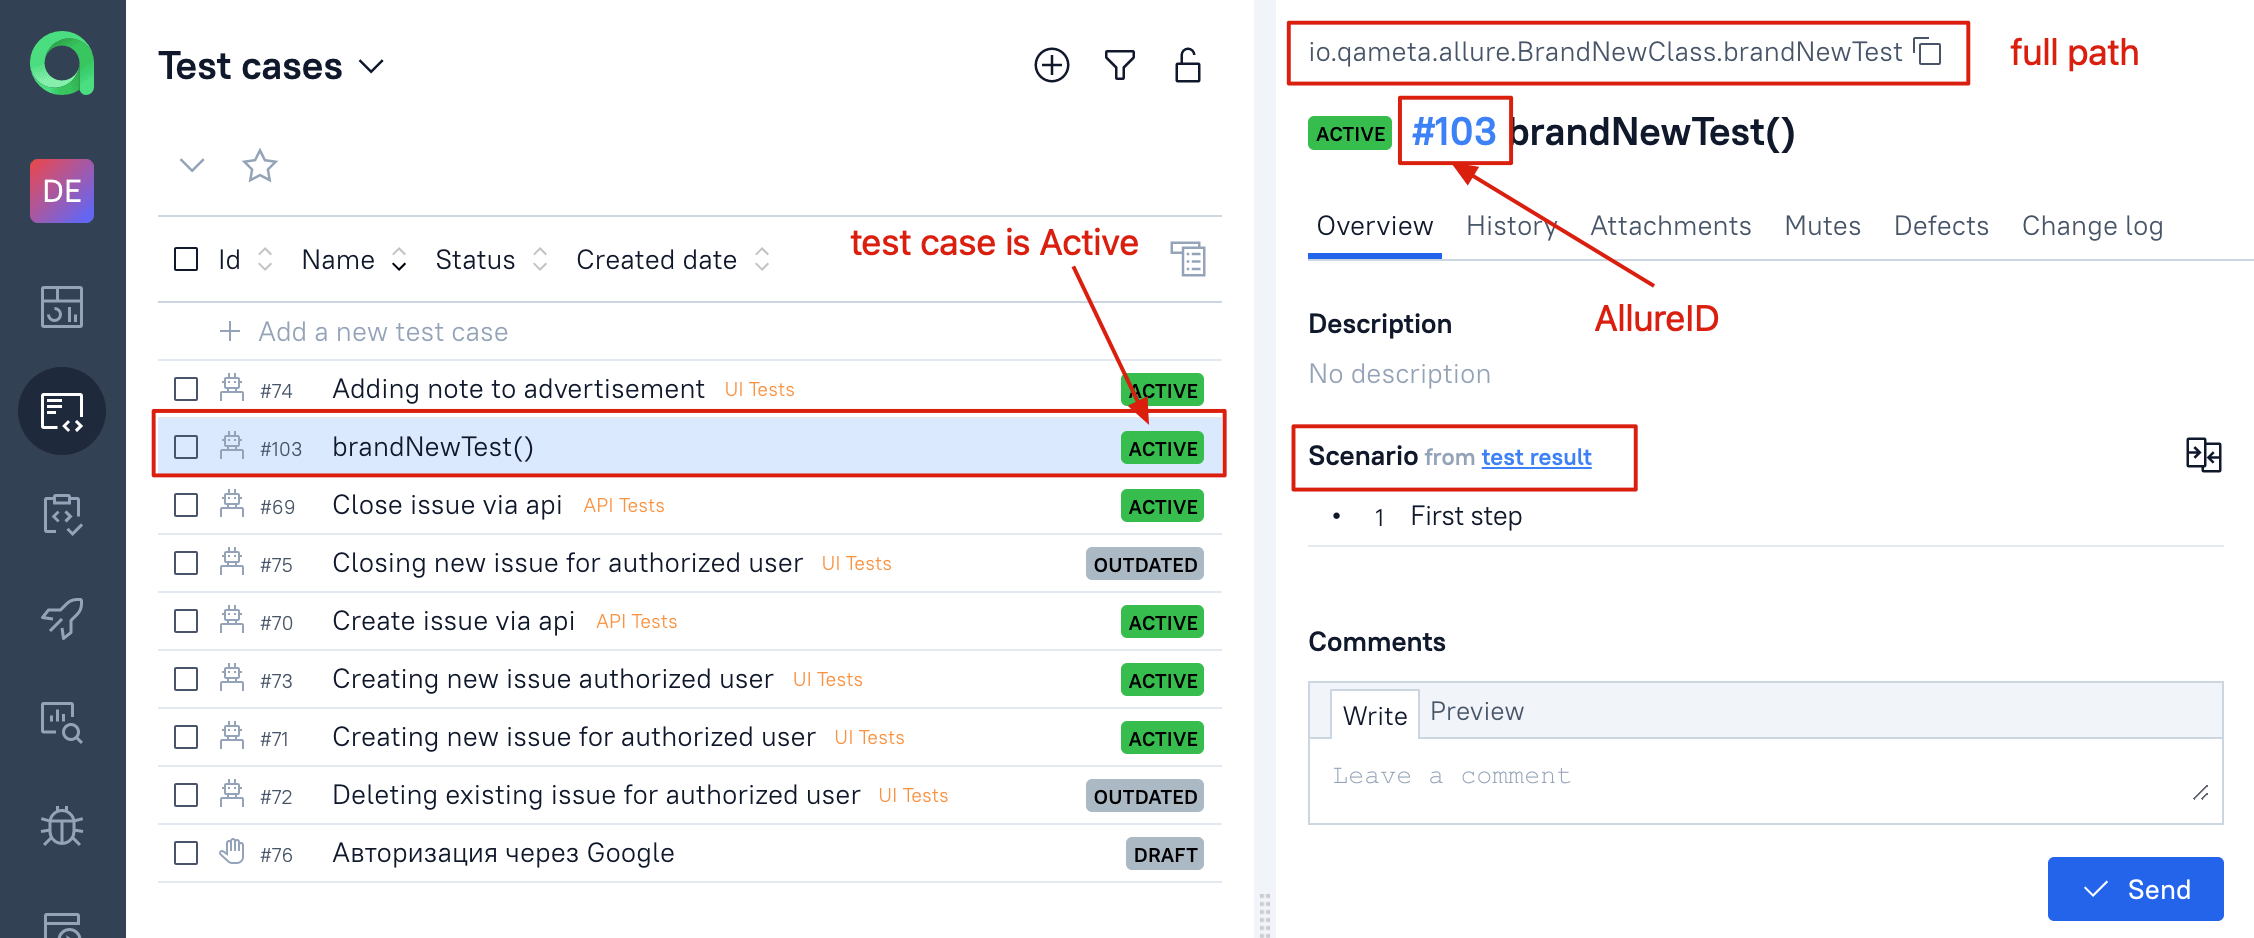Expand the Test cases title dropdown
The height and width of the screenshot is (938, 2254).
click(x=371, y=67)
